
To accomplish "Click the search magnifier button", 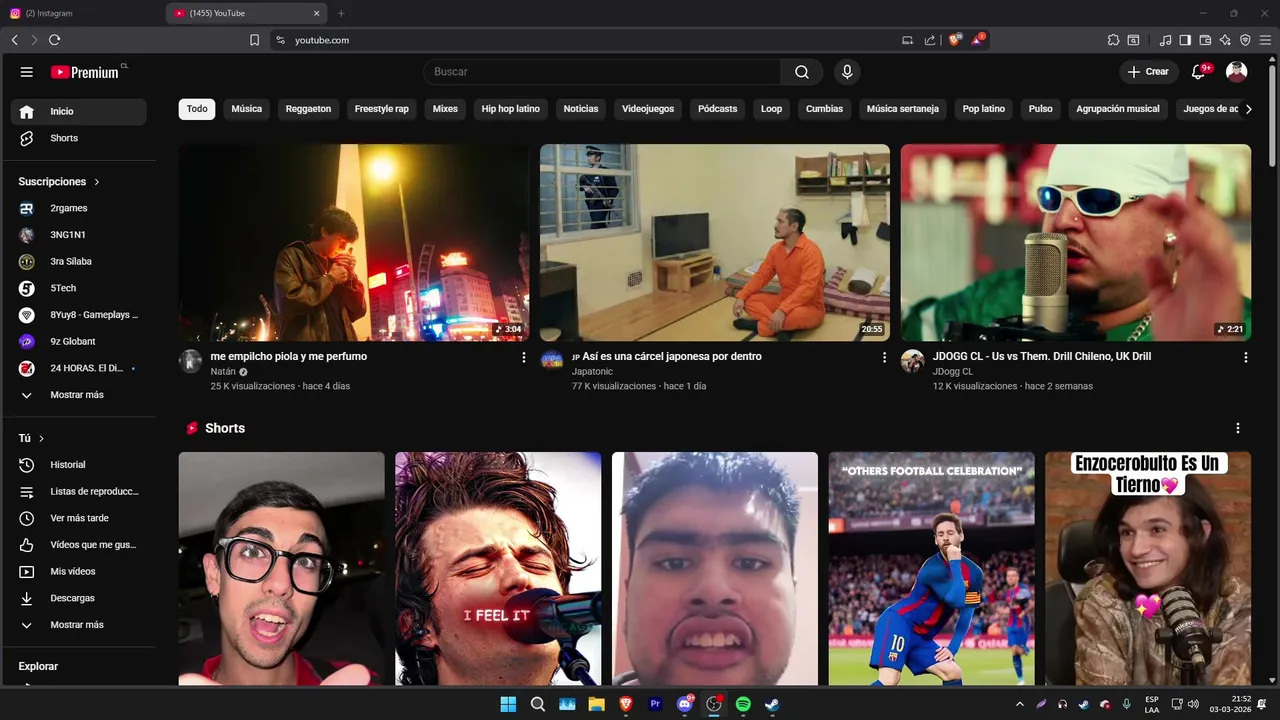I will click(x=802, y=72).
